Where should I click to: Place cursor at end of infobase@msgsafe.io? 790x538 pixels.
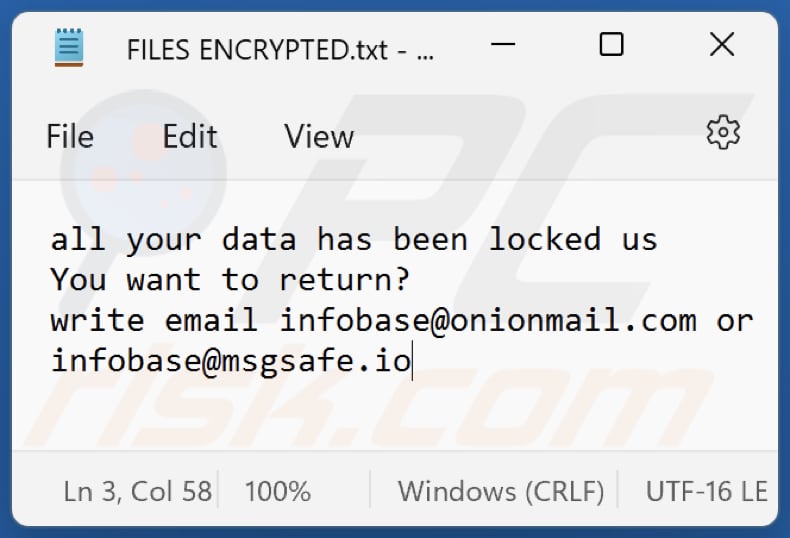click(411, 360)
